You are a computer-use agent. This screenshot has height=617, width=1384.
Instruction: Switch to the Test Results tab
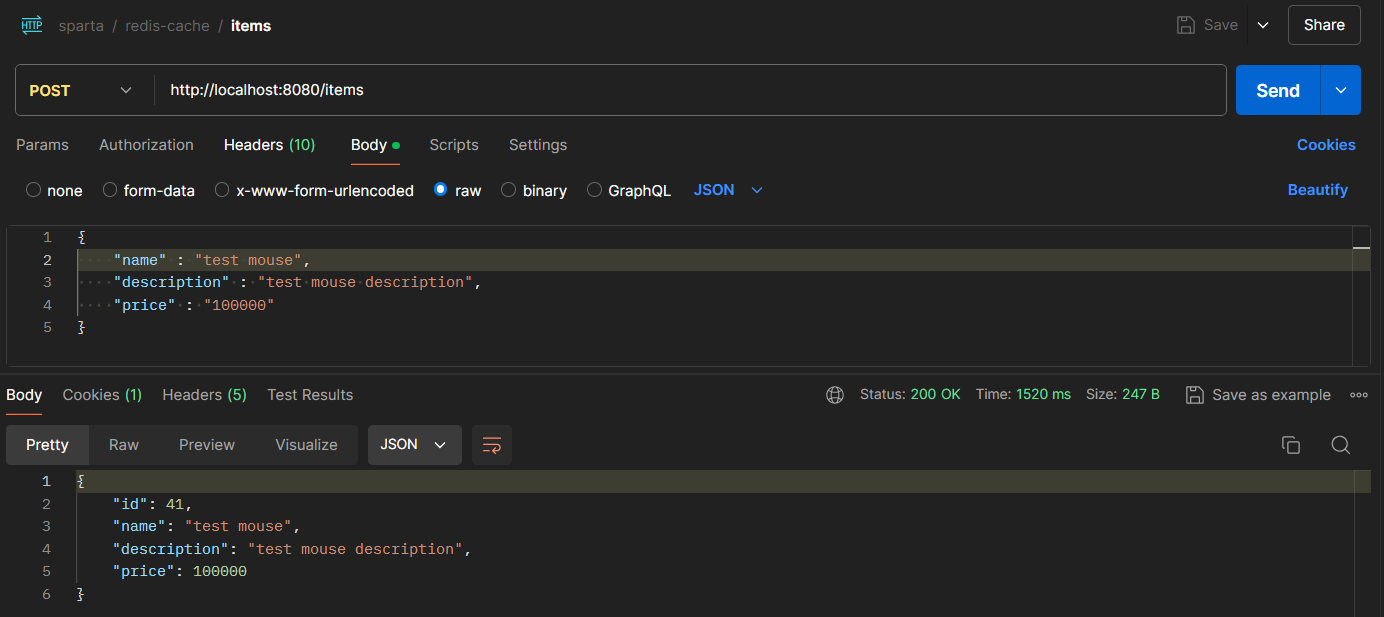pyautogui.click(x=310, y=395)
